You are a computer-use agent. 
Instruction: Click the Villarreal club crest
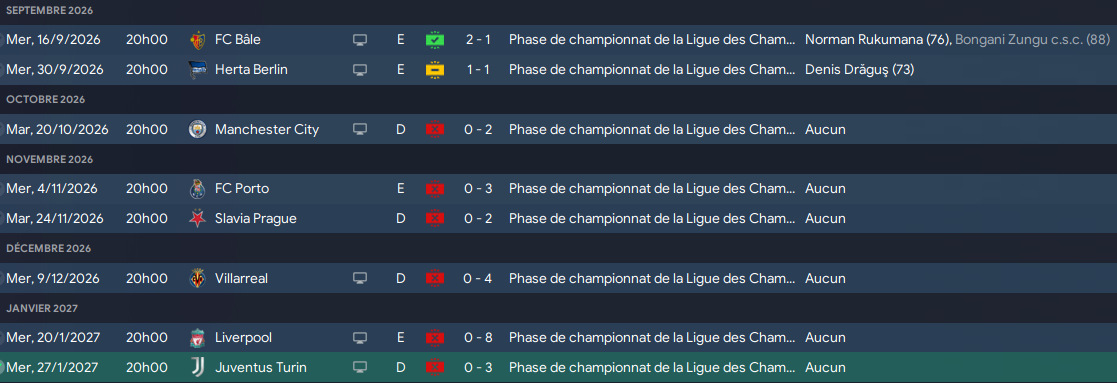pyautogui.click(x=197, y=278)
